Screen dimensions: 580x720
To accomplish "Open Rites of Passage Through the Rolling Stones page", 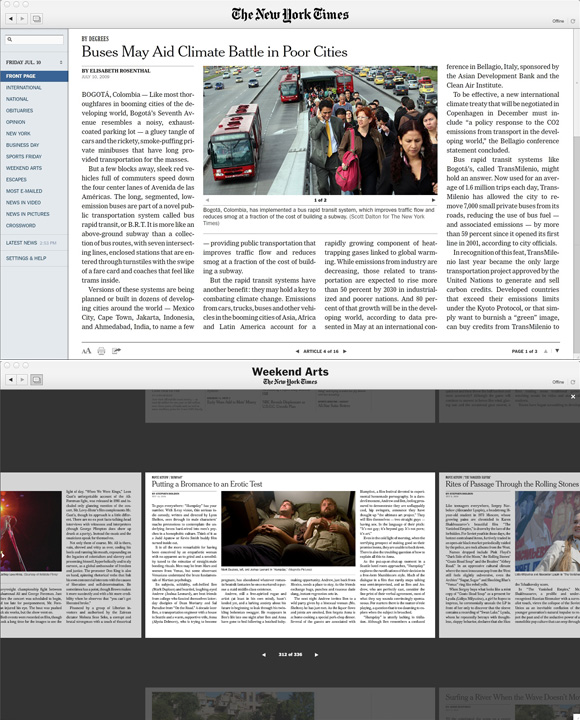I will tap(510, 555).
